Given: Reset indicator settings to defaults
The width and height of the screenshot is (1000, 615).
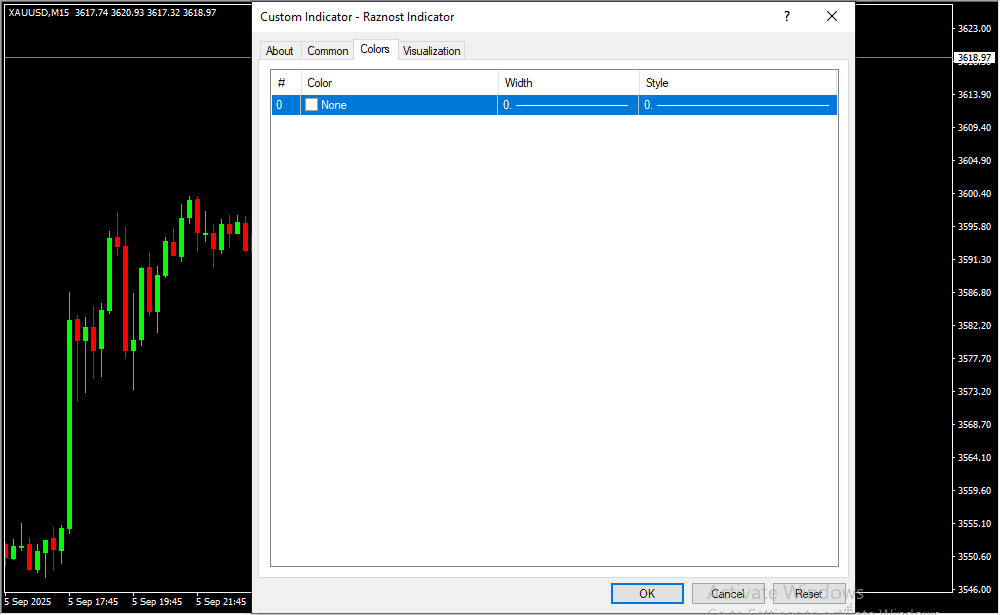Looking at the screenshot, I should 808,594.
